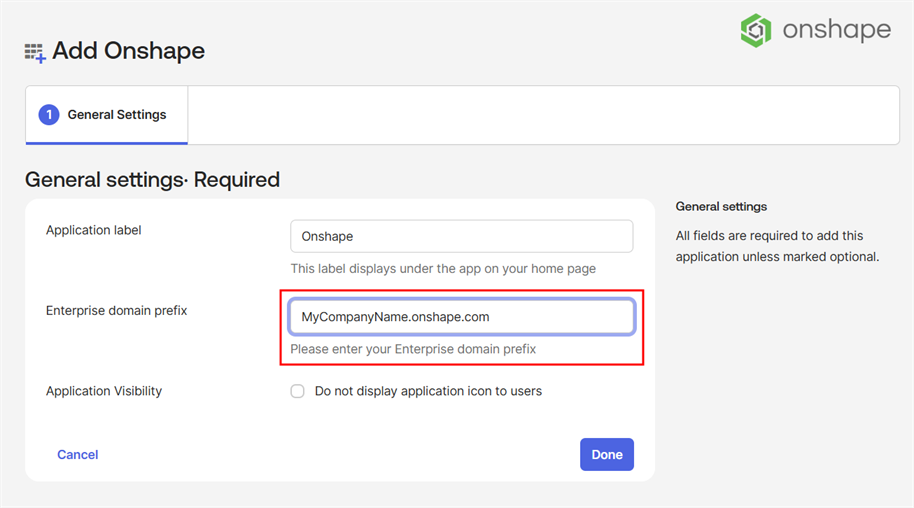This screenshot has width=914, height=508.
Task: Click the Onshape hexagon logo icon
Action: (756, 30)
